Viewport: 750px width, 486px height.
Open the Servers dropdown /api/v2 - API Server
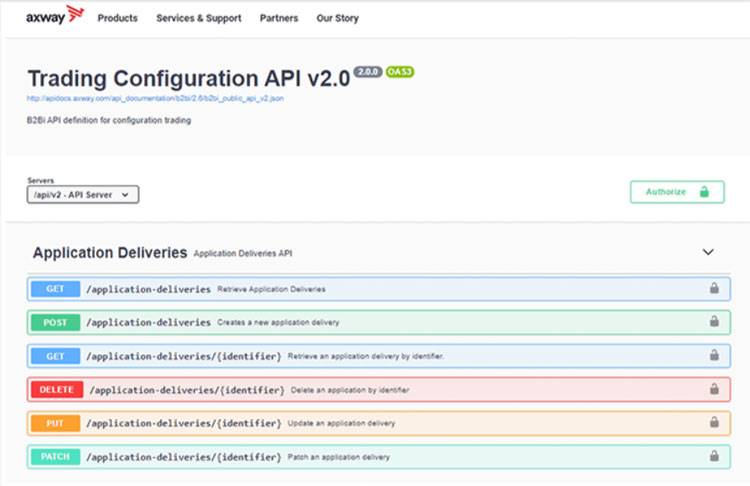83,195
